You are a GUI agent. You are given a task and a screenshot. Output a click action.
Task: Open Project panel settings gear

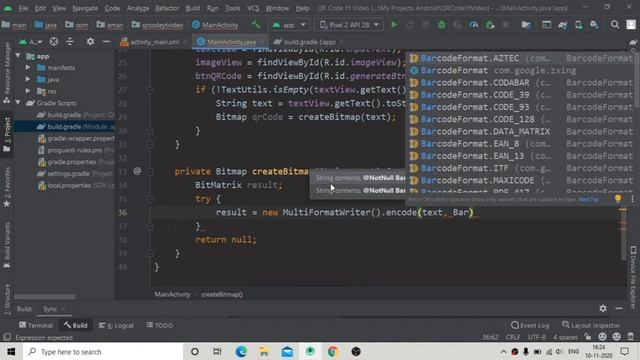[90, 42]
